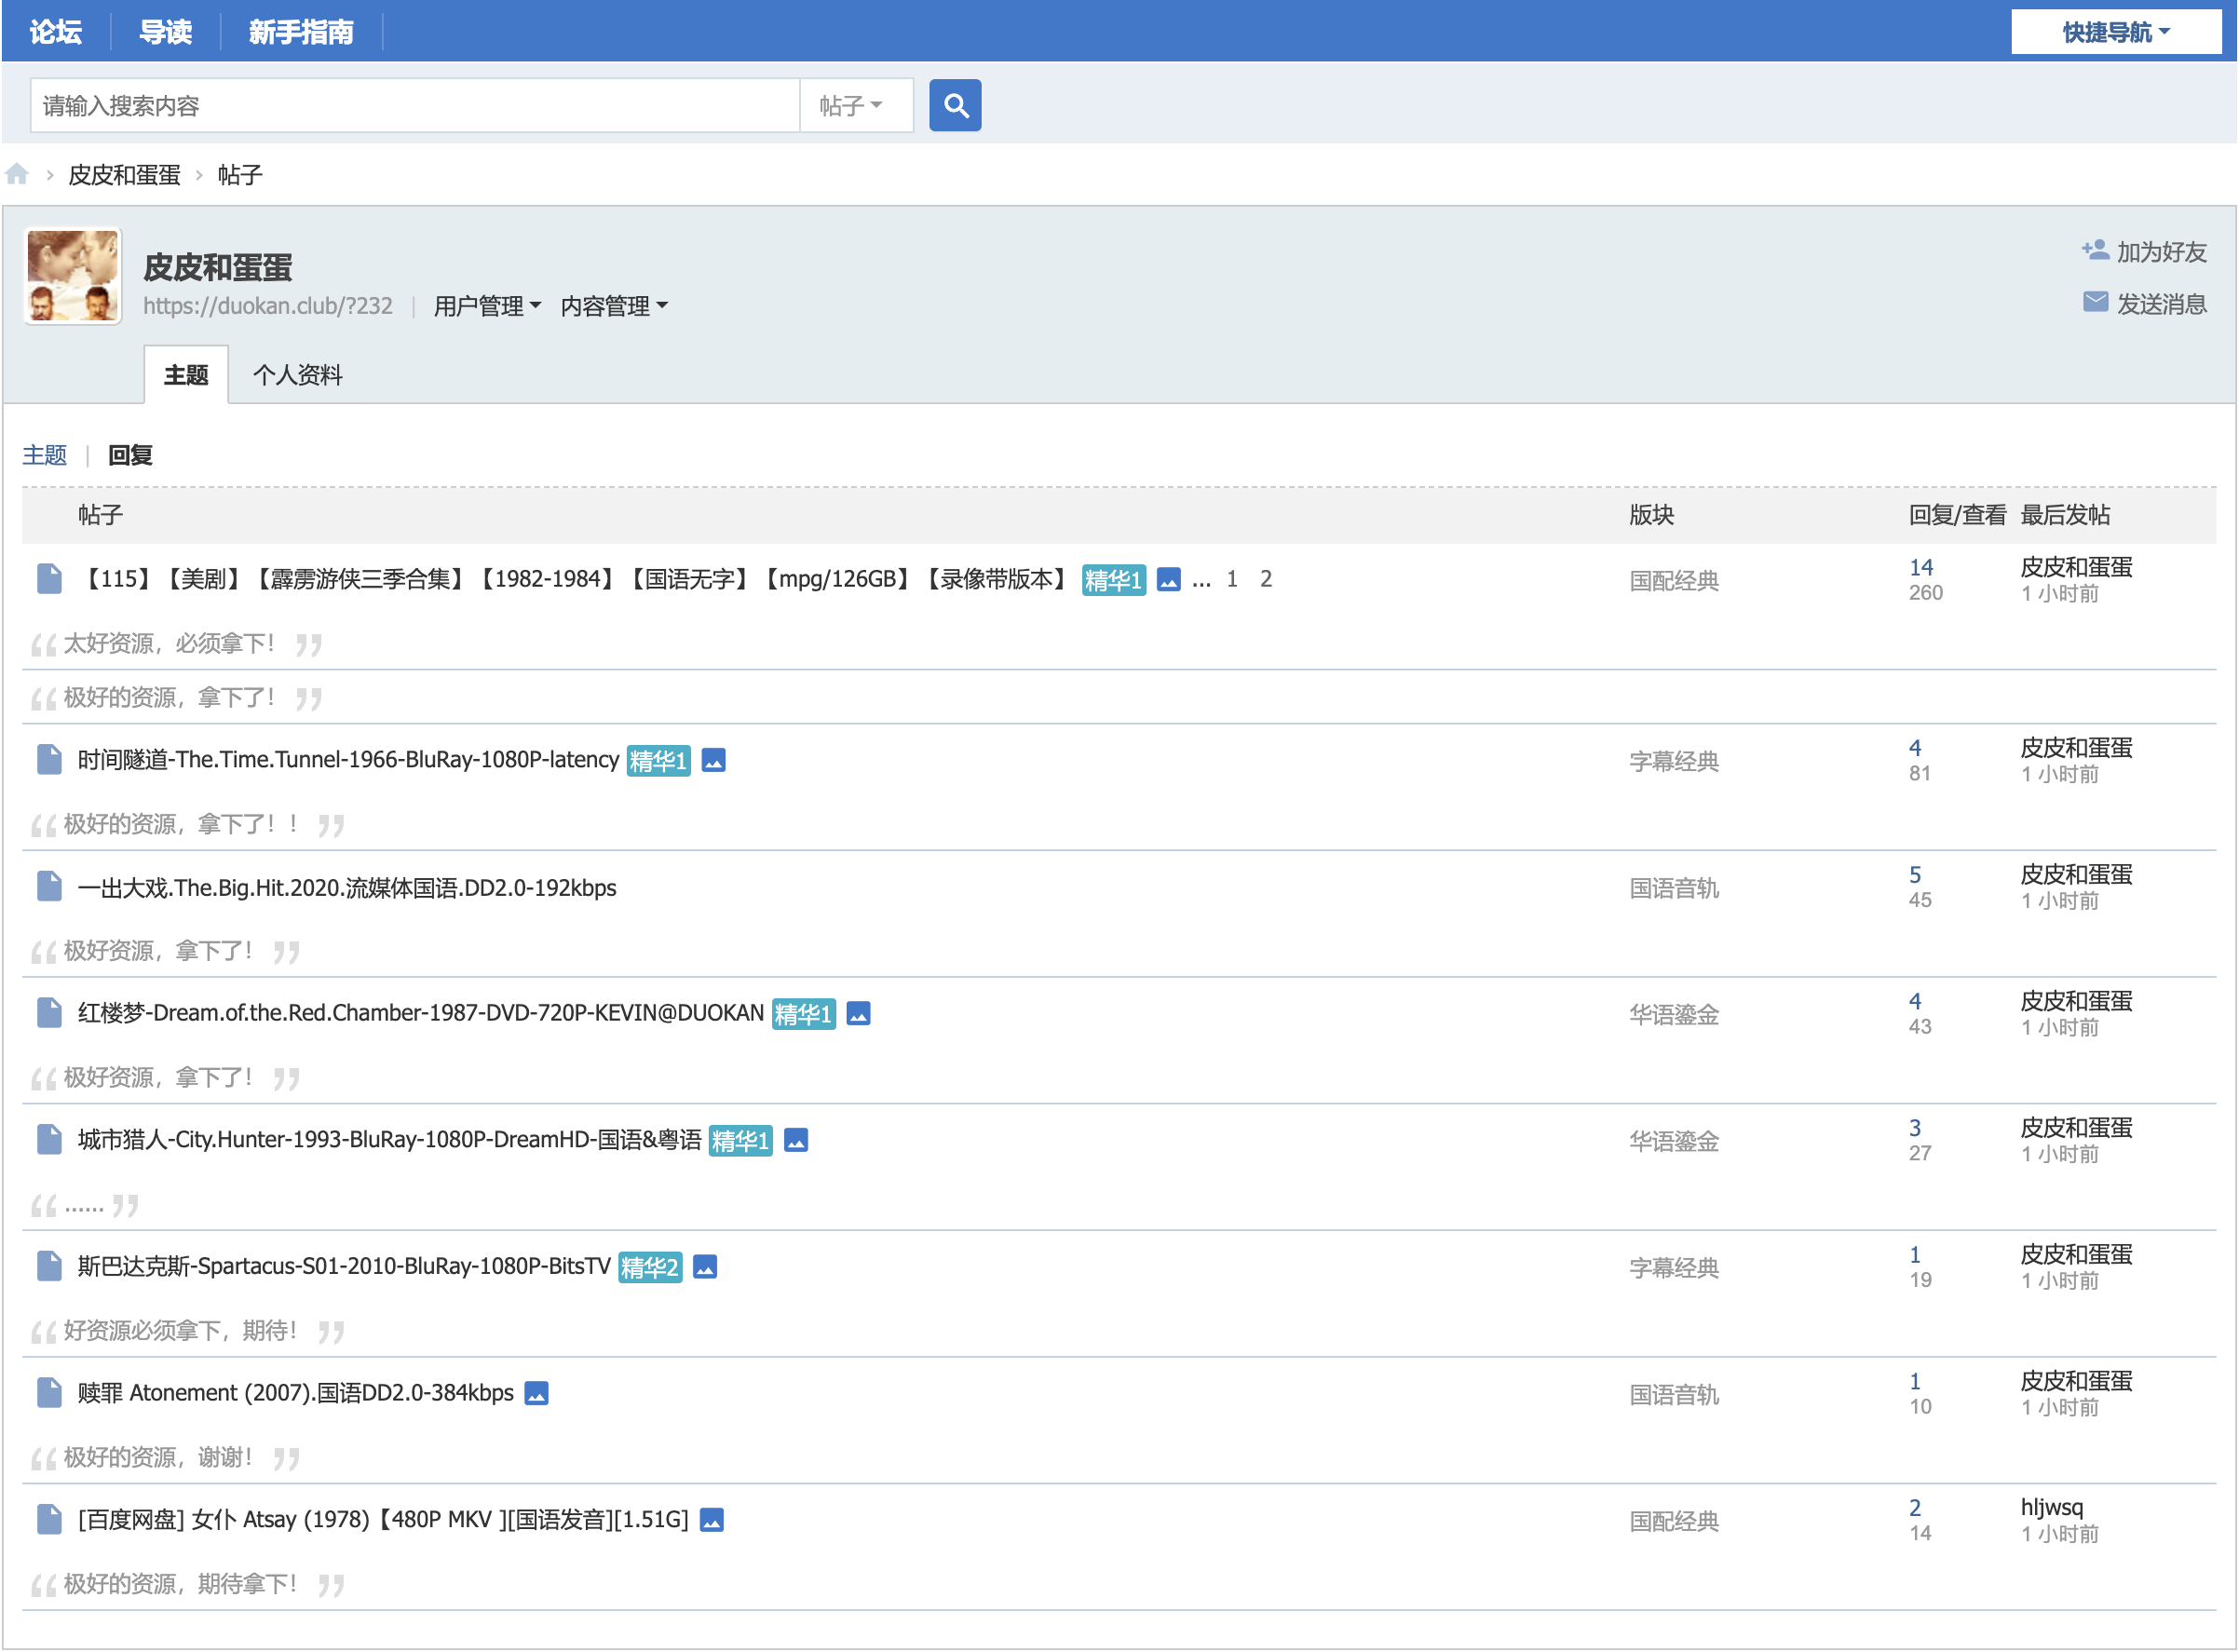2239x1652 pixels.
Task: Open the 红楼梦 Dream of the Red Chamber thread
Action: coord(420,1014)
